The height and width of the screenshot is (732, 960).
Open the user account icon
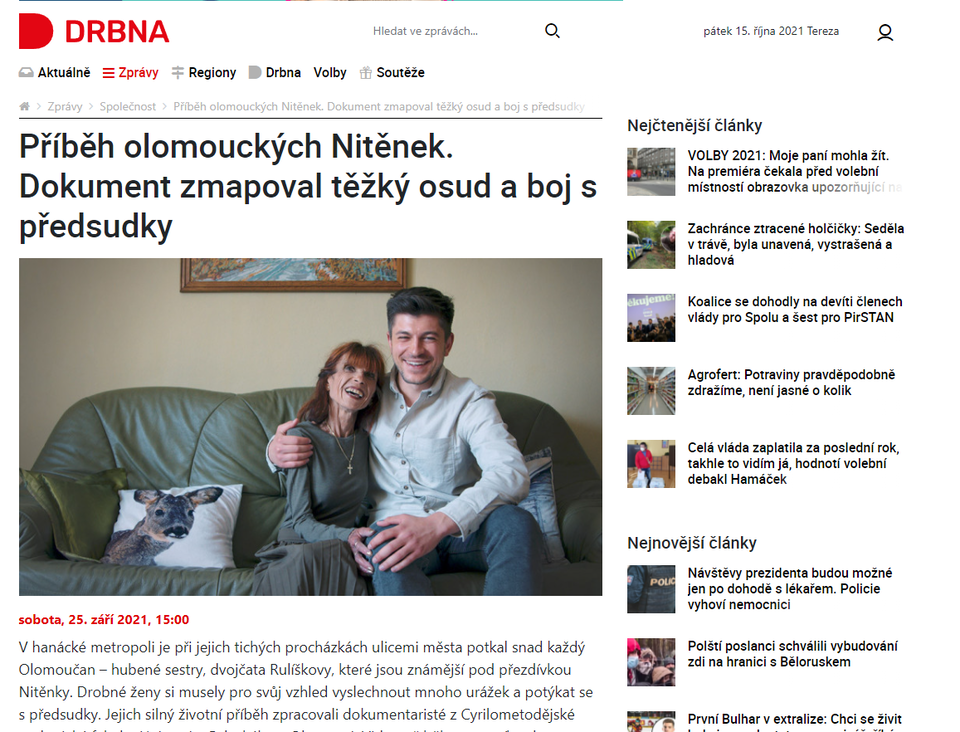coord(885,32)
